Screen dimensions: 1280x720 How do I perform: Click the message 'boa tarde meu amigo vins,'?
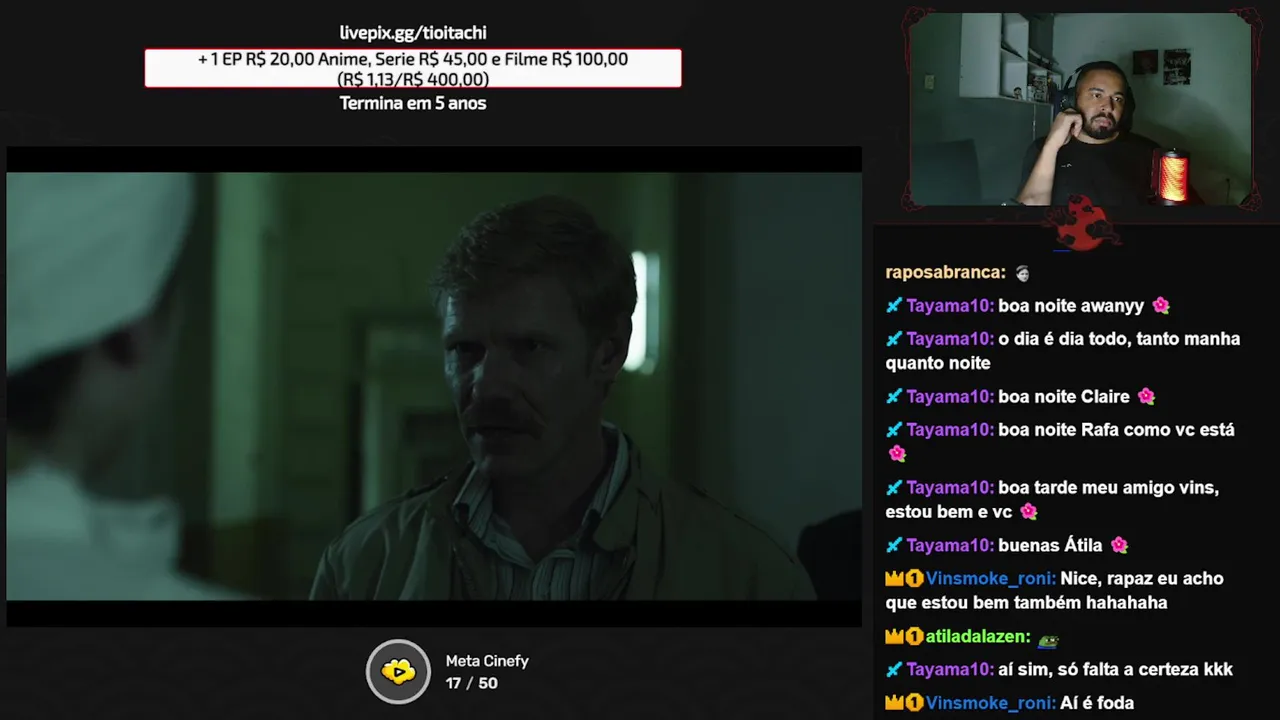click(x=1108, y=488)
